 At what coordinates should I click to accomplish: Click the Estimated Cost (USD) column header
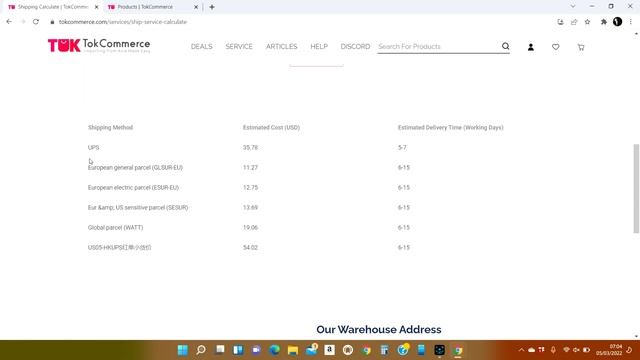(x=271, y=127)
